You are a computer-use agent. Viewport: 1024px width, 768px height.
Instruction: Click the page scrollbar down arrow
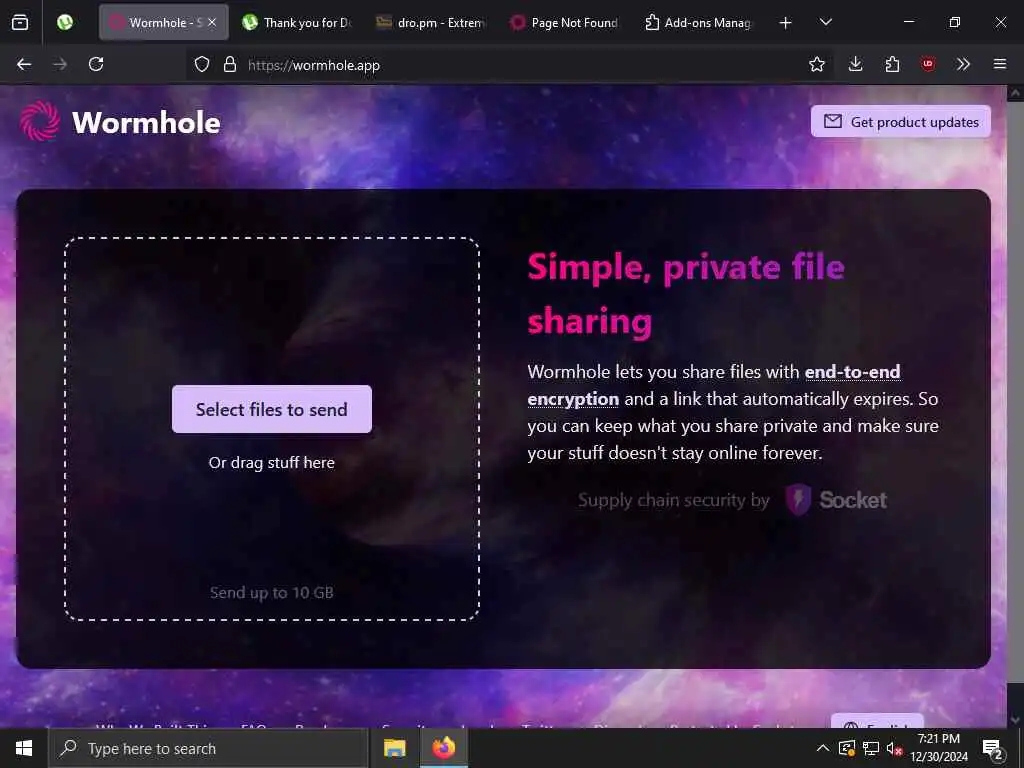[x=1015, y=720]
